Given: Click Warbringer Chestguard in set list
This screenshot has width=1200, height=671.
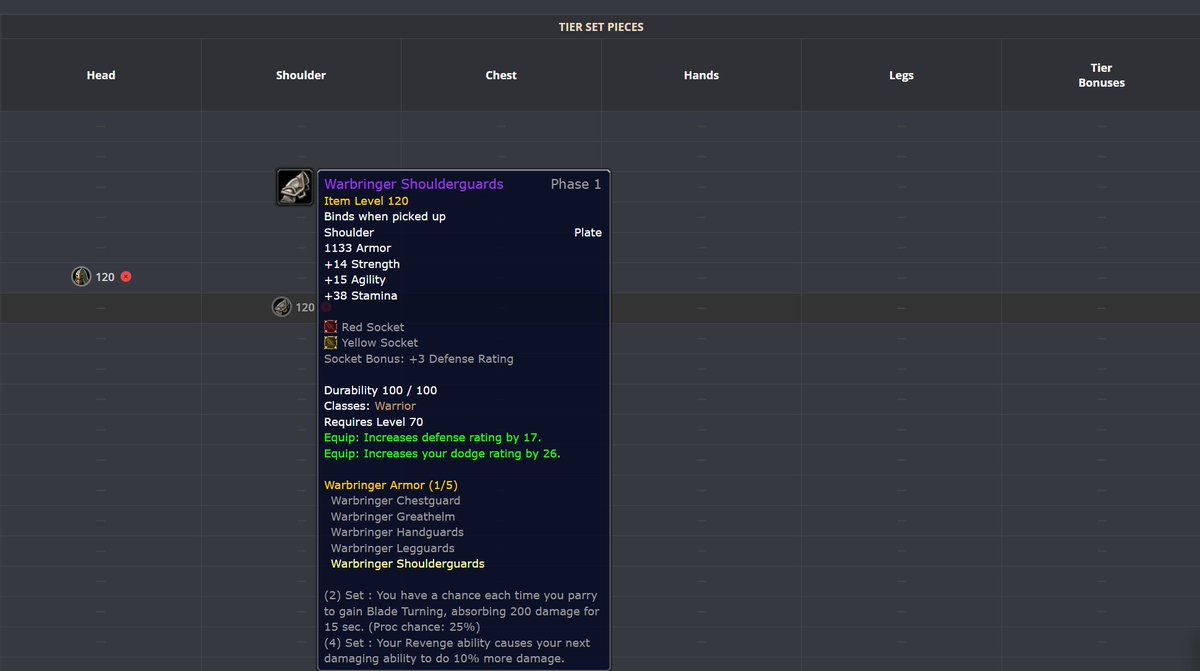Looking at the screenshot, I should tap(396, 501).
